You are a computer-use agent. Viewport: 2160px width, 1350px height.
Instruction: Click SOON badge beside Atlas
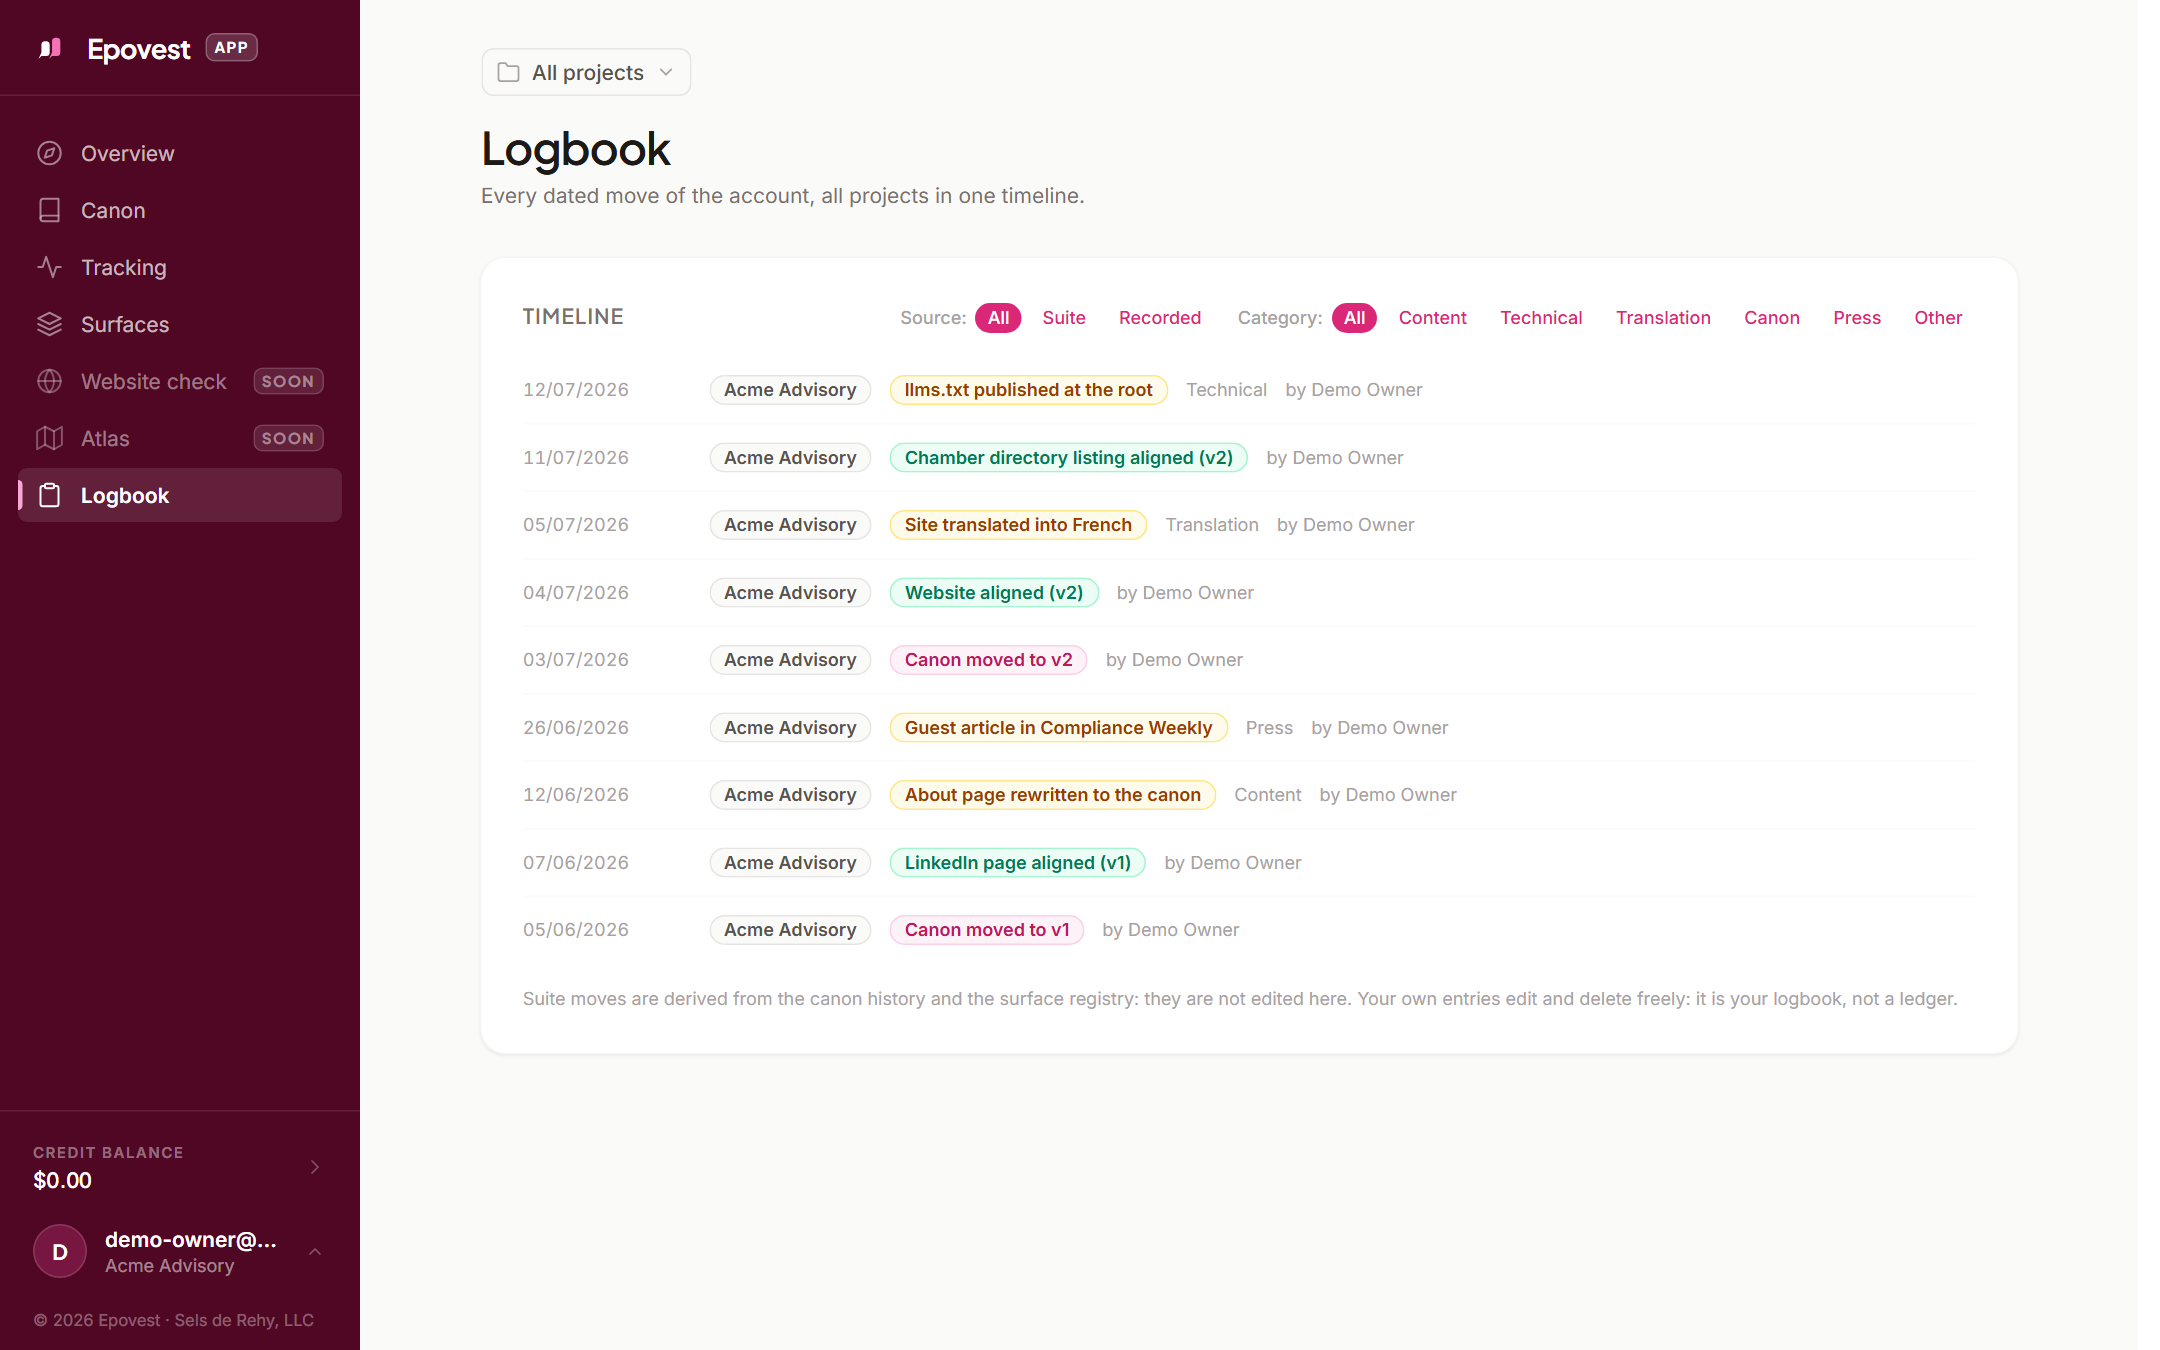(x=288, y=438)
